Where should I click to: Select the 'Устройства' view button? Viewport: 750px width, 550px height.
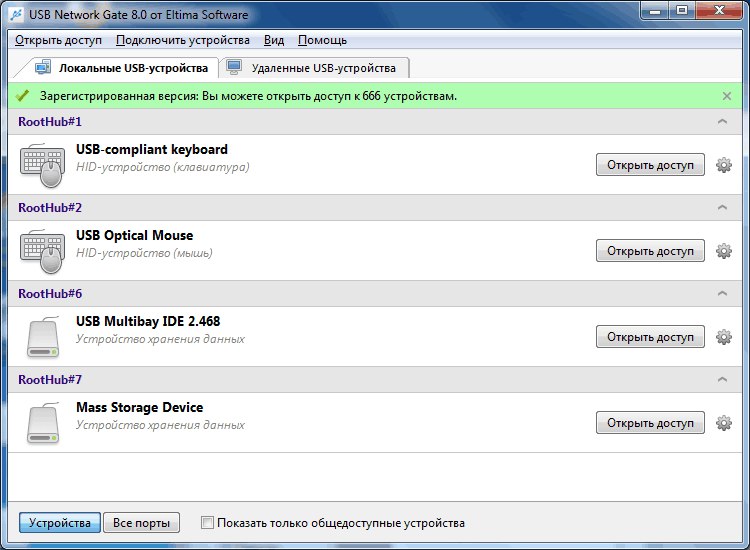(x=60, y=523)
